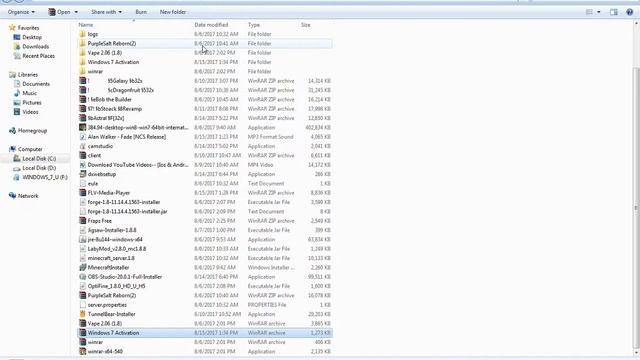Select the LabyMod_v2.8.0_mc1.8.8 file name
The width and height of the screenshot is (640, 360).
117,249
